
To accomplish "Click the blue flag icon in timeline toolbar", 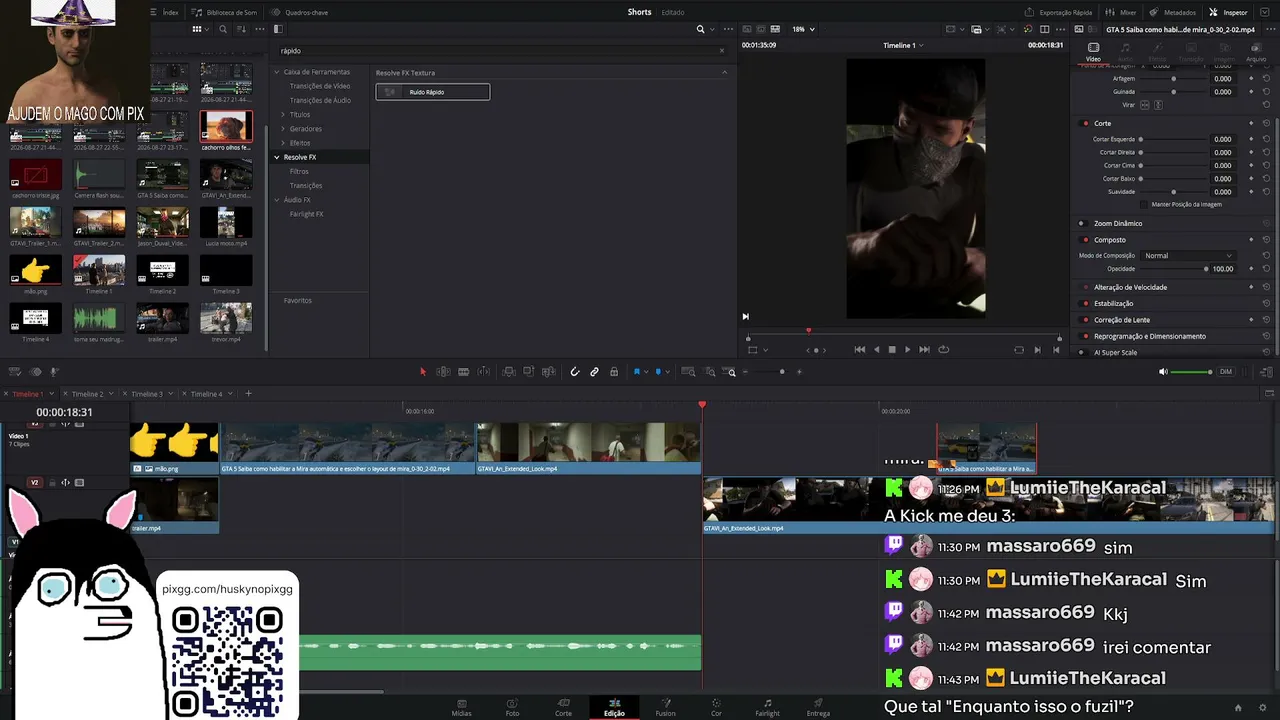I will tap(637, 372).
